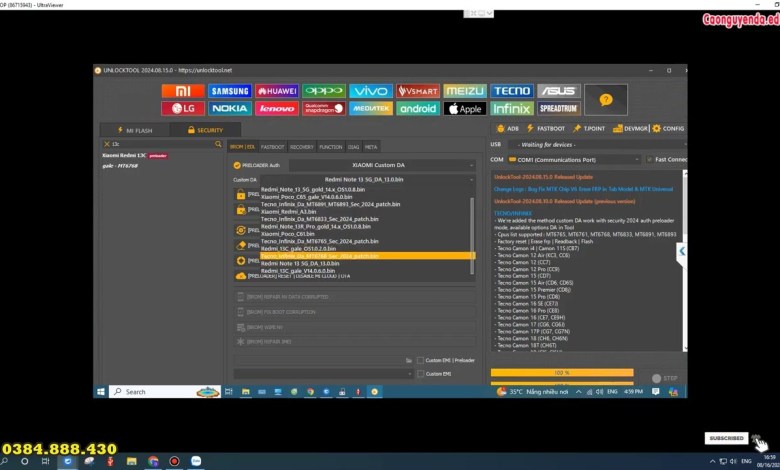Select the Meizu brand icon
The width and height of the screenshot is (780, 470).
[x=465, y=91]
